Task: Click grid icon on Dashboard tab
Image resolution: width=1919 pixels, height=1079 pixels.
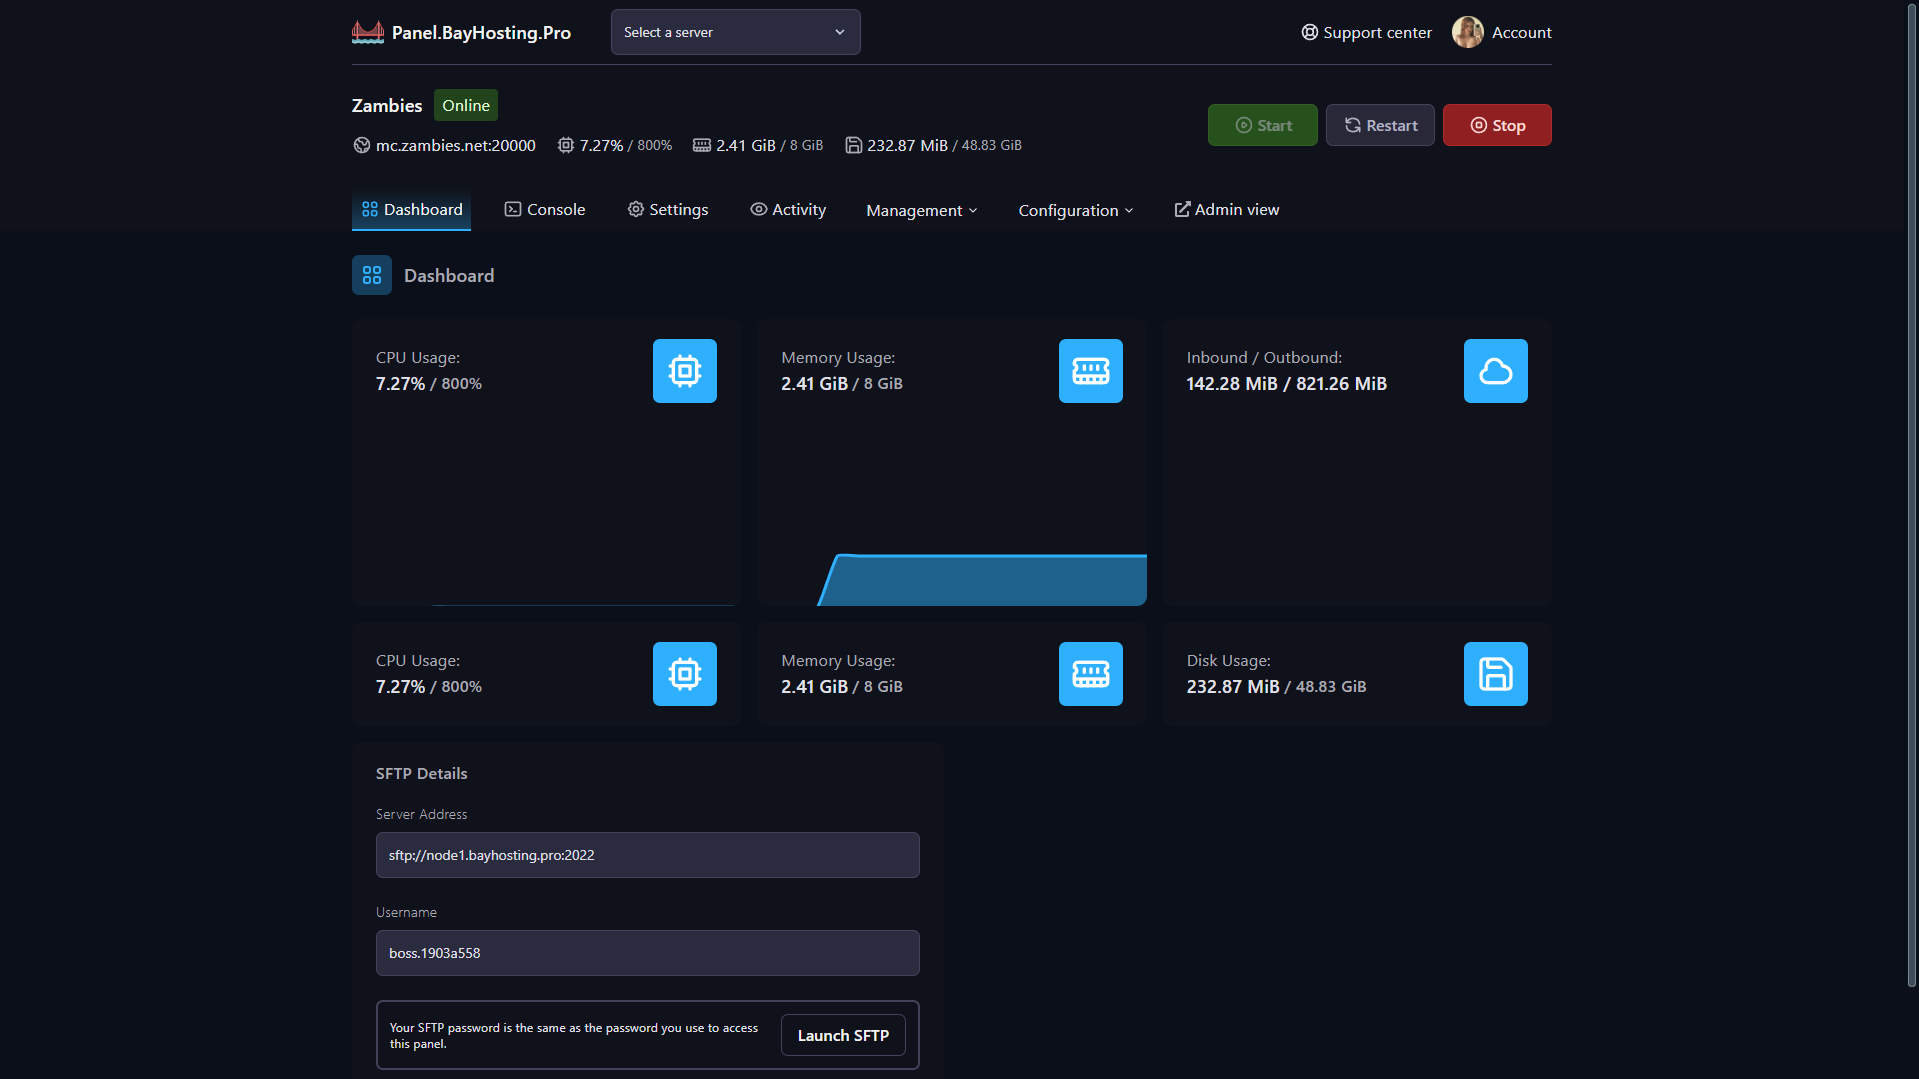Action: pos(370,209)
